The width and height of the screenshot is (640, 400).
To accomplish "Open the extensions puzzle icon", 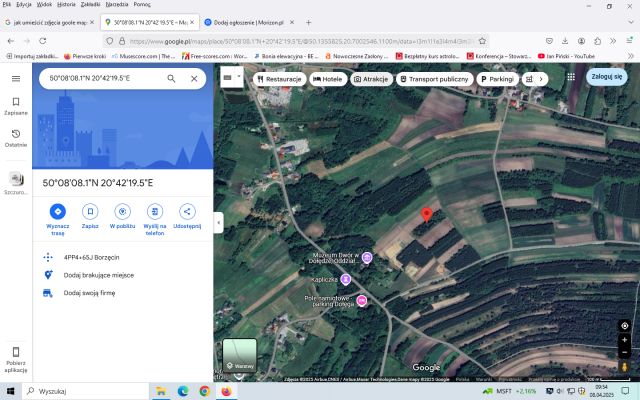I will click(x=598, y=41).
